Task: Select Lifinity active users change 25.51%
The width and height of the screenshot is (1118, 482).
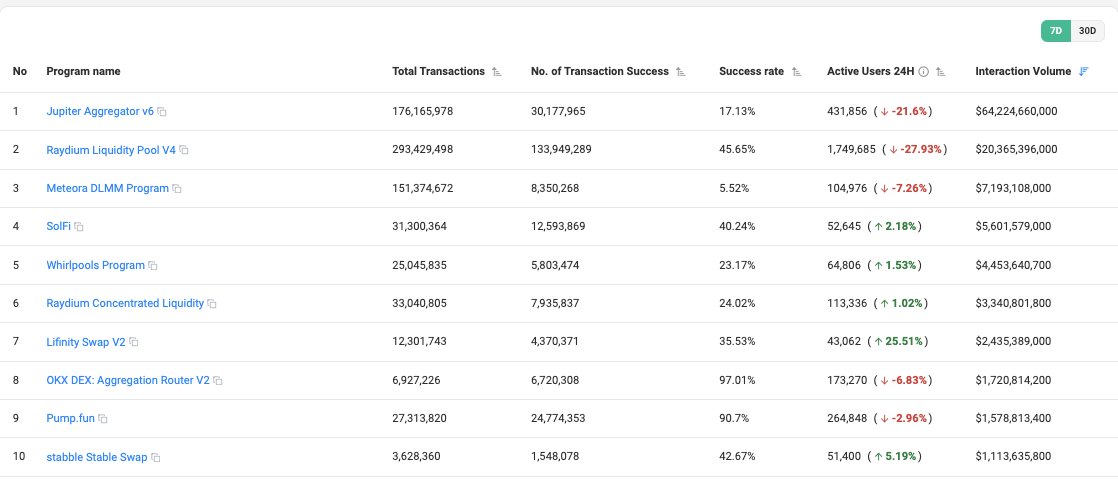Action: [901, 342]
